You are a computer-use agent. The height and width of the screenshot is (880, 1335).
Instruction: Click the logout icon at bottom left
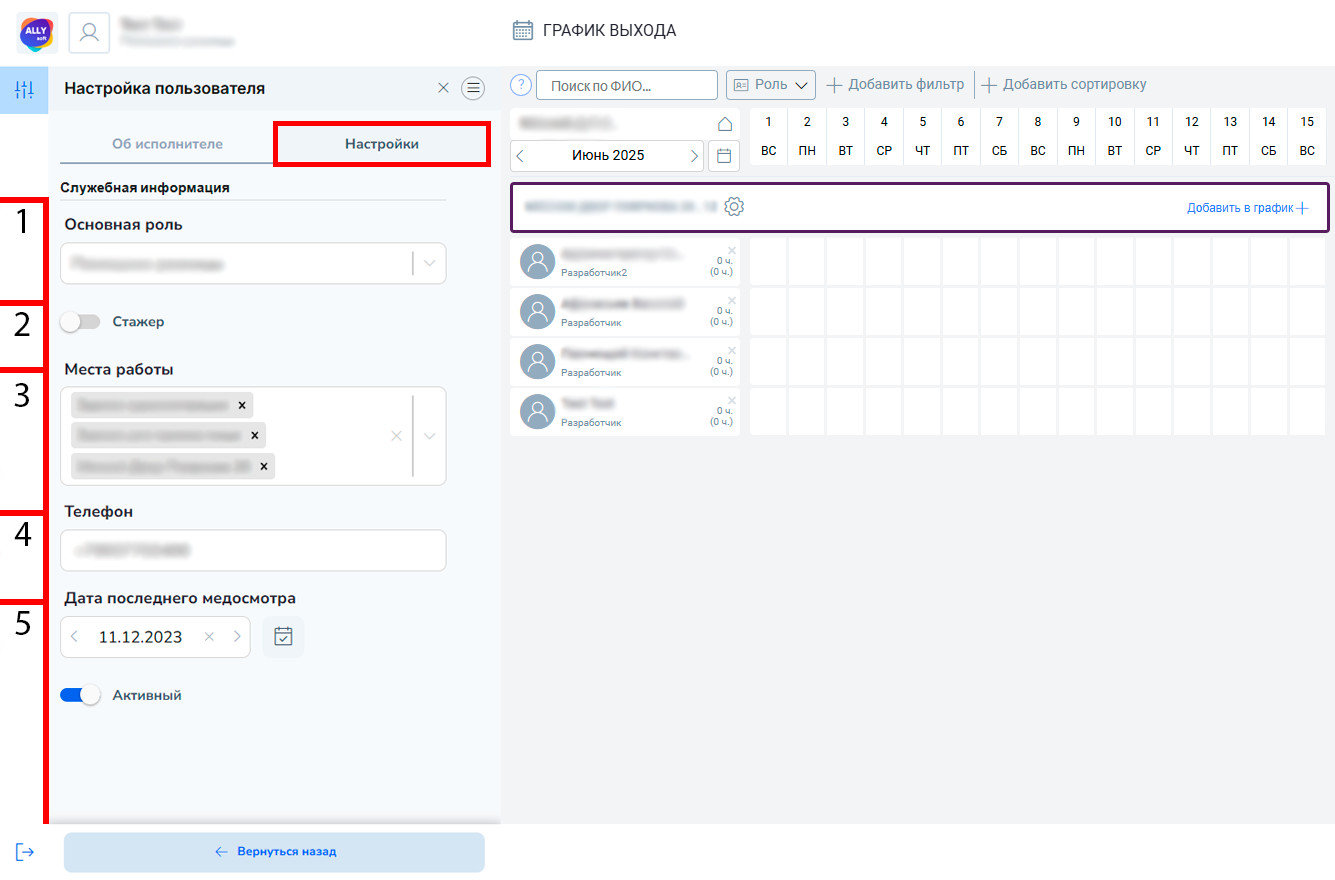[x=25, y=852]
